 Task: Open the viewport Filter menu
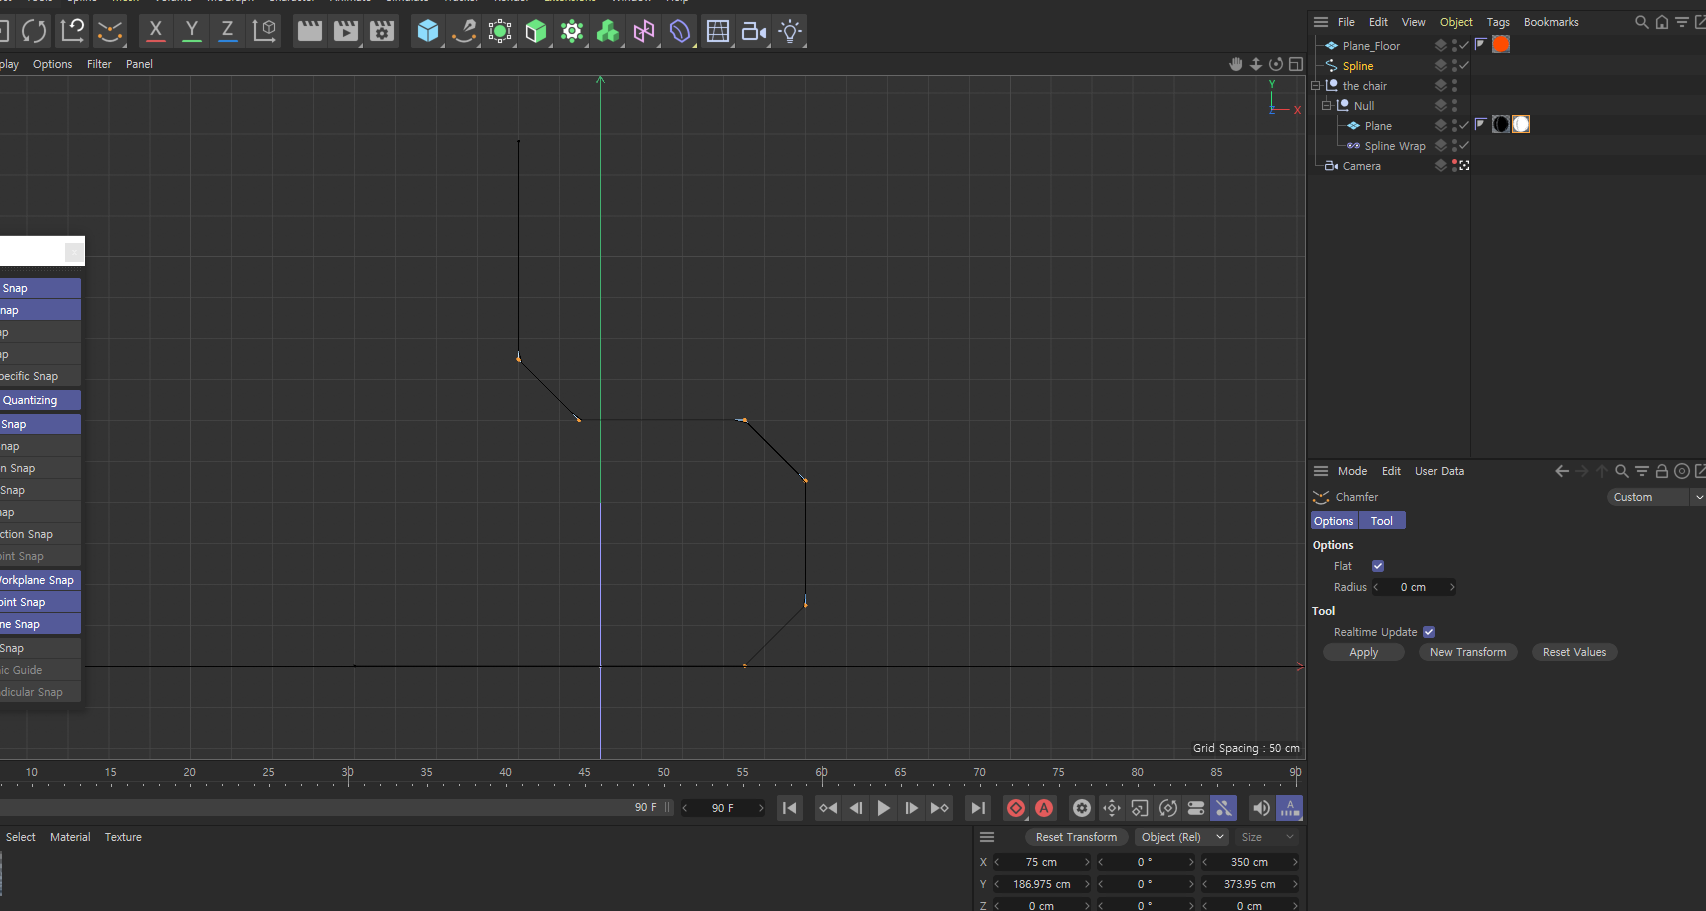pos(99,64)
